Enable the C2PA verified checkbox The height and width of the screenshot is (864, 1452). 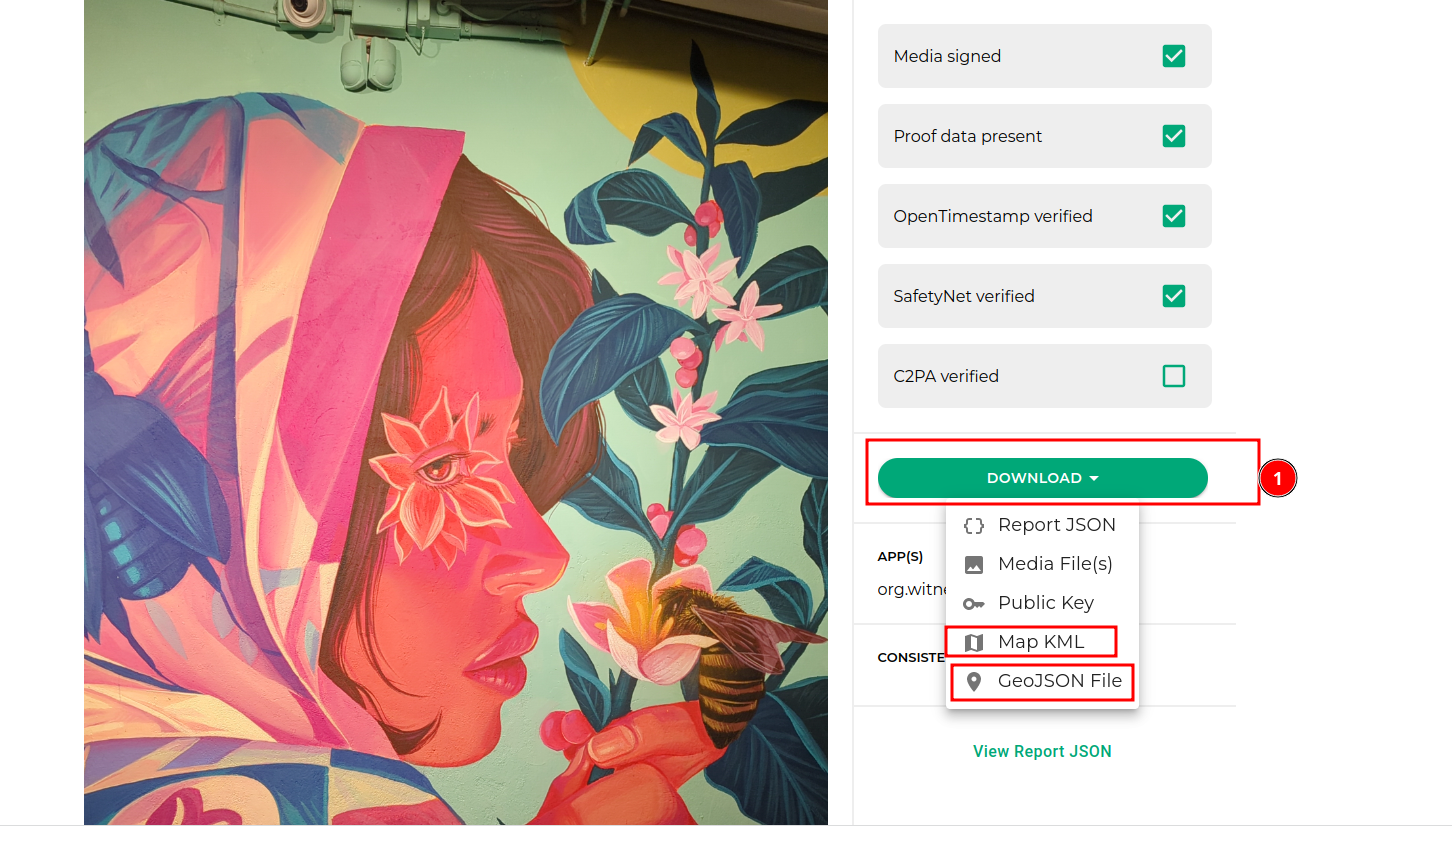pyautogui.click(x=1173, y=376)
